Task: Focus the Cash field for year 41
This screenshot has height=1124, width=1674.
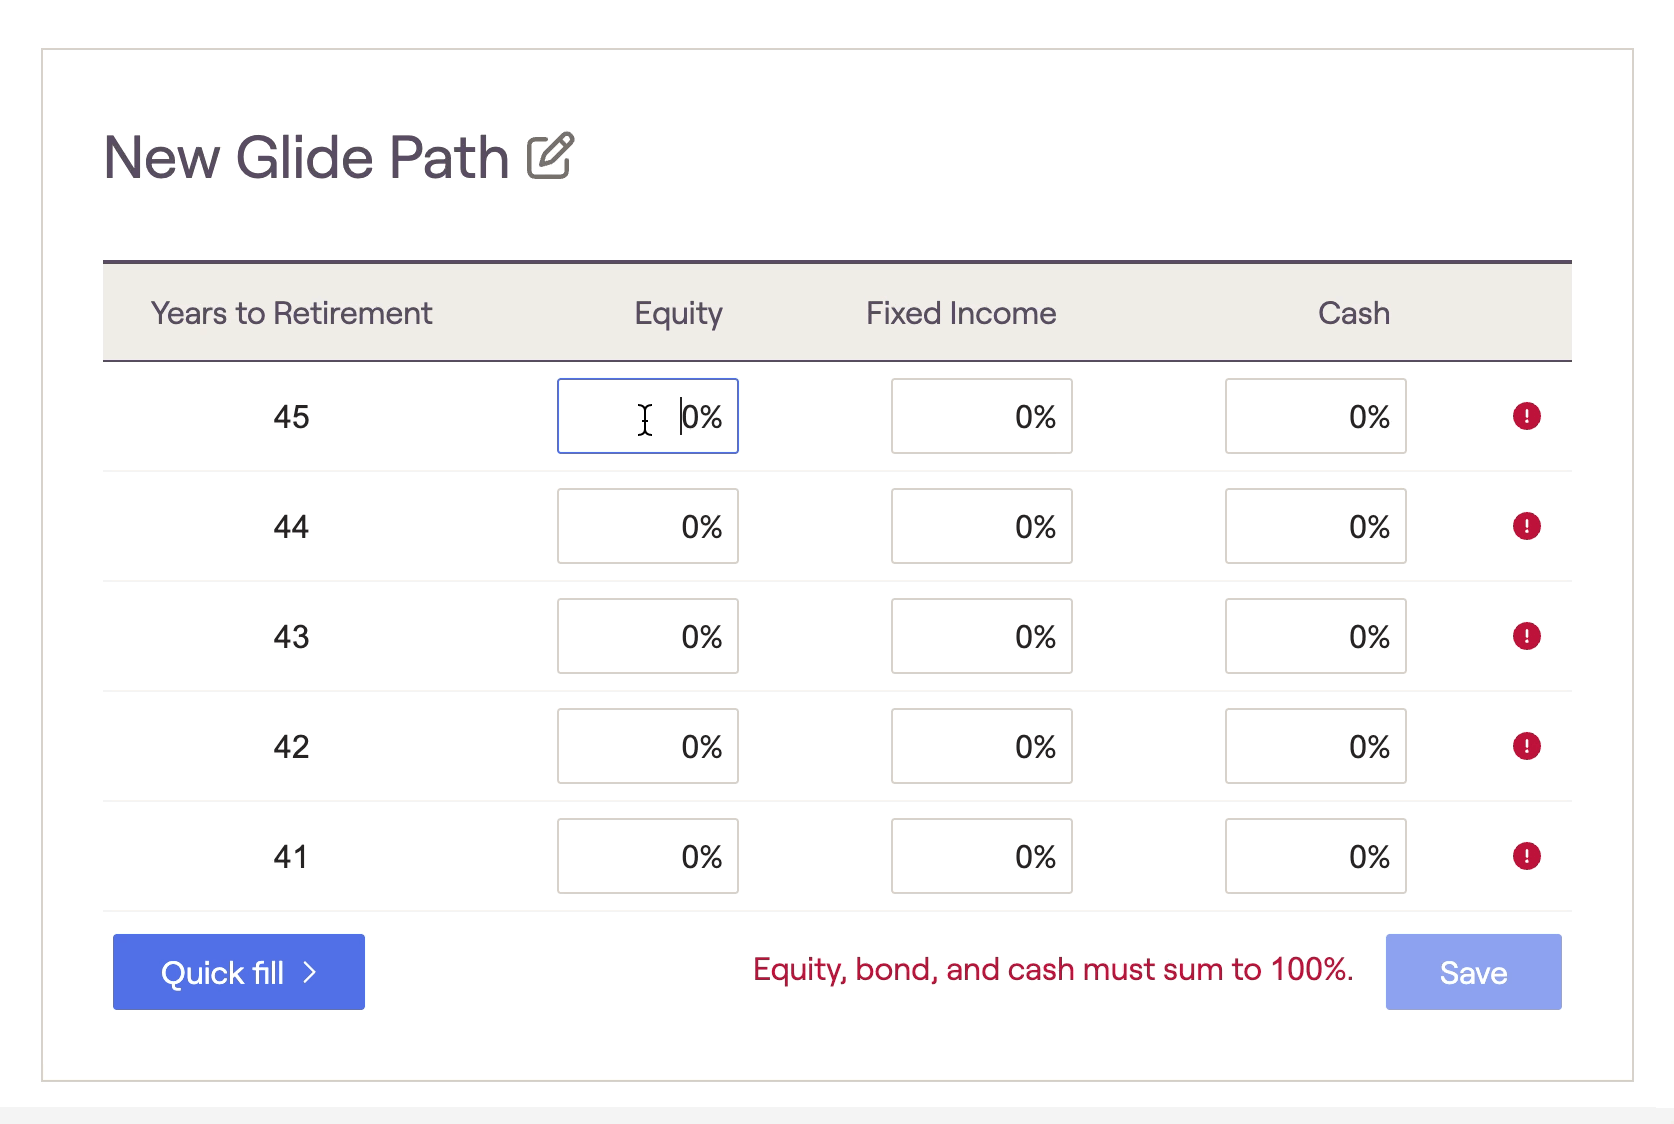Action: coord(1315,856)
